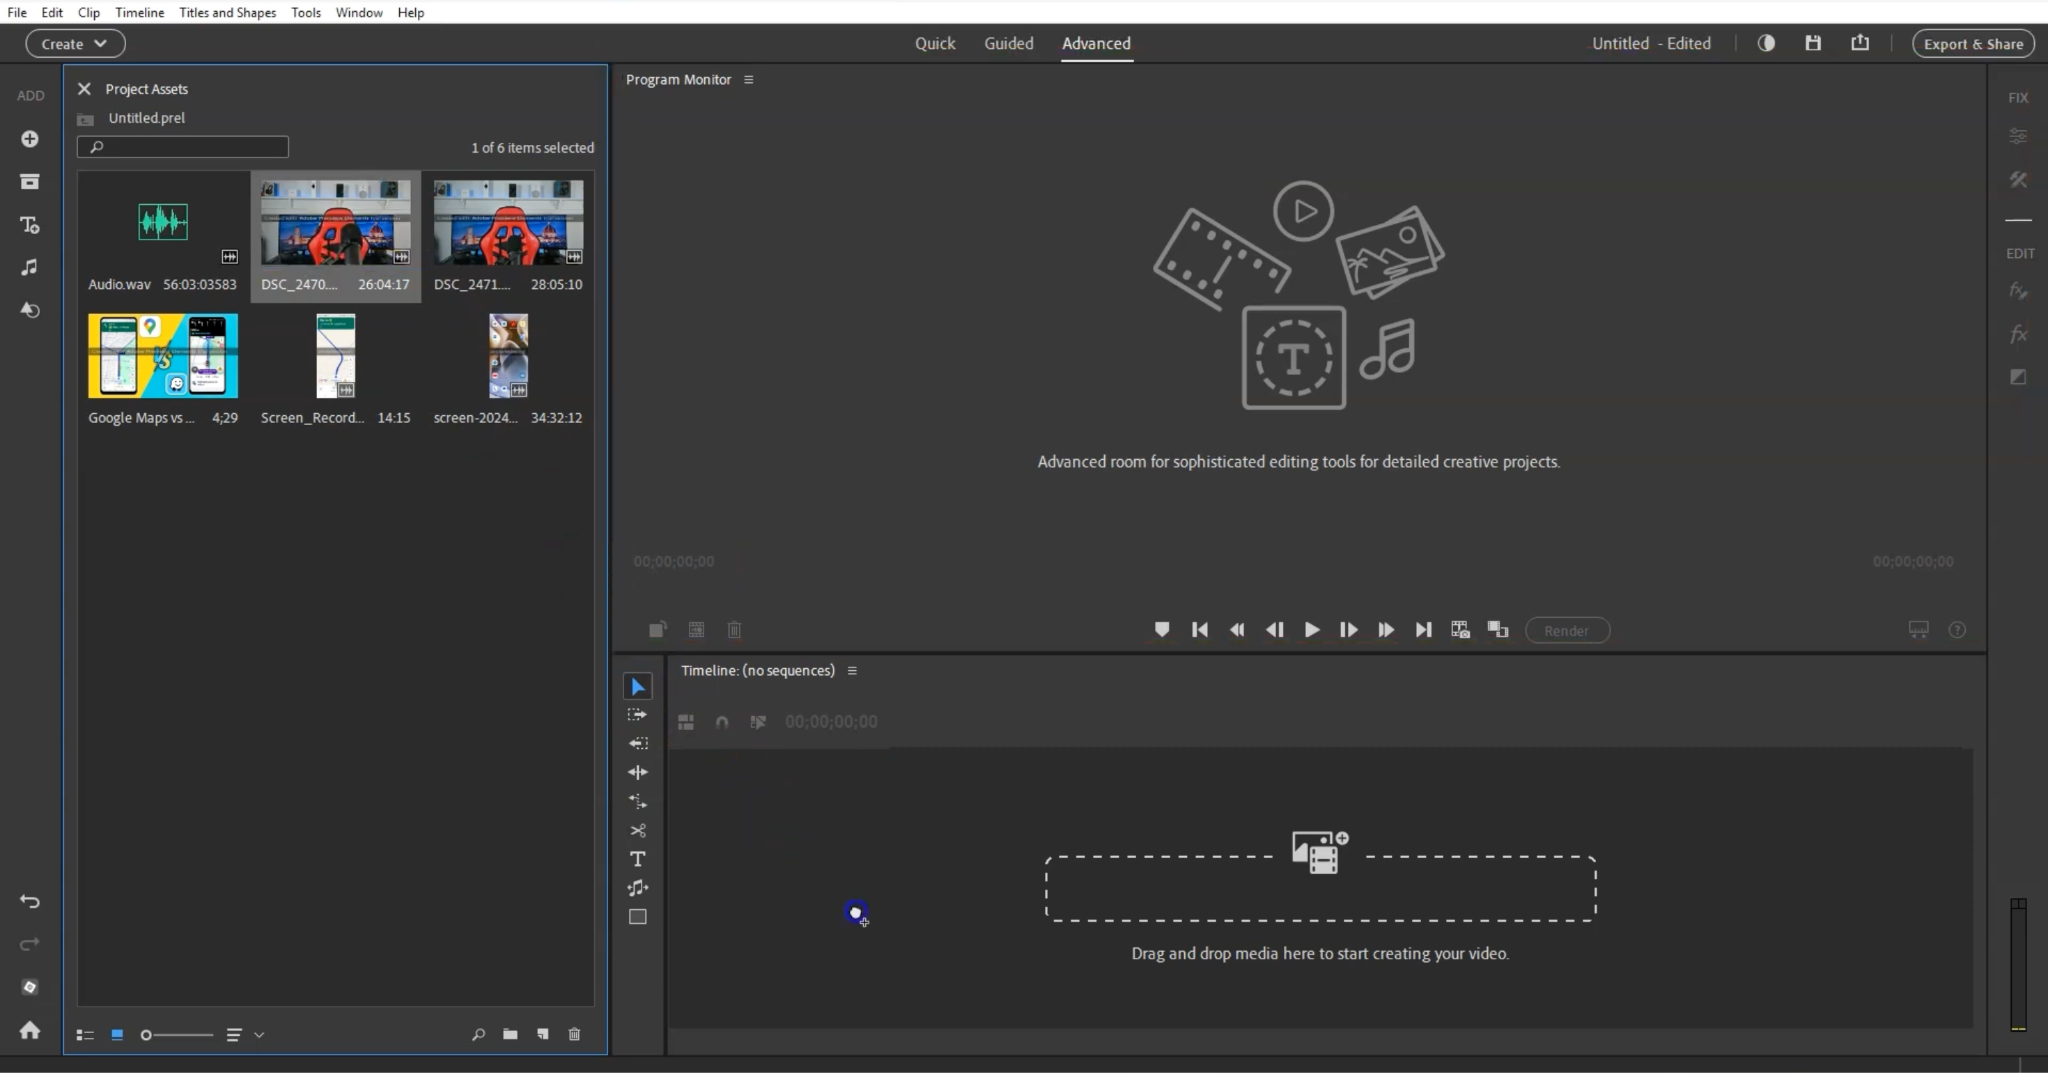Toggle snapping in the timeline
Screen dimensions: 2048x1073
pyautogui.click(x=723, y=721)
